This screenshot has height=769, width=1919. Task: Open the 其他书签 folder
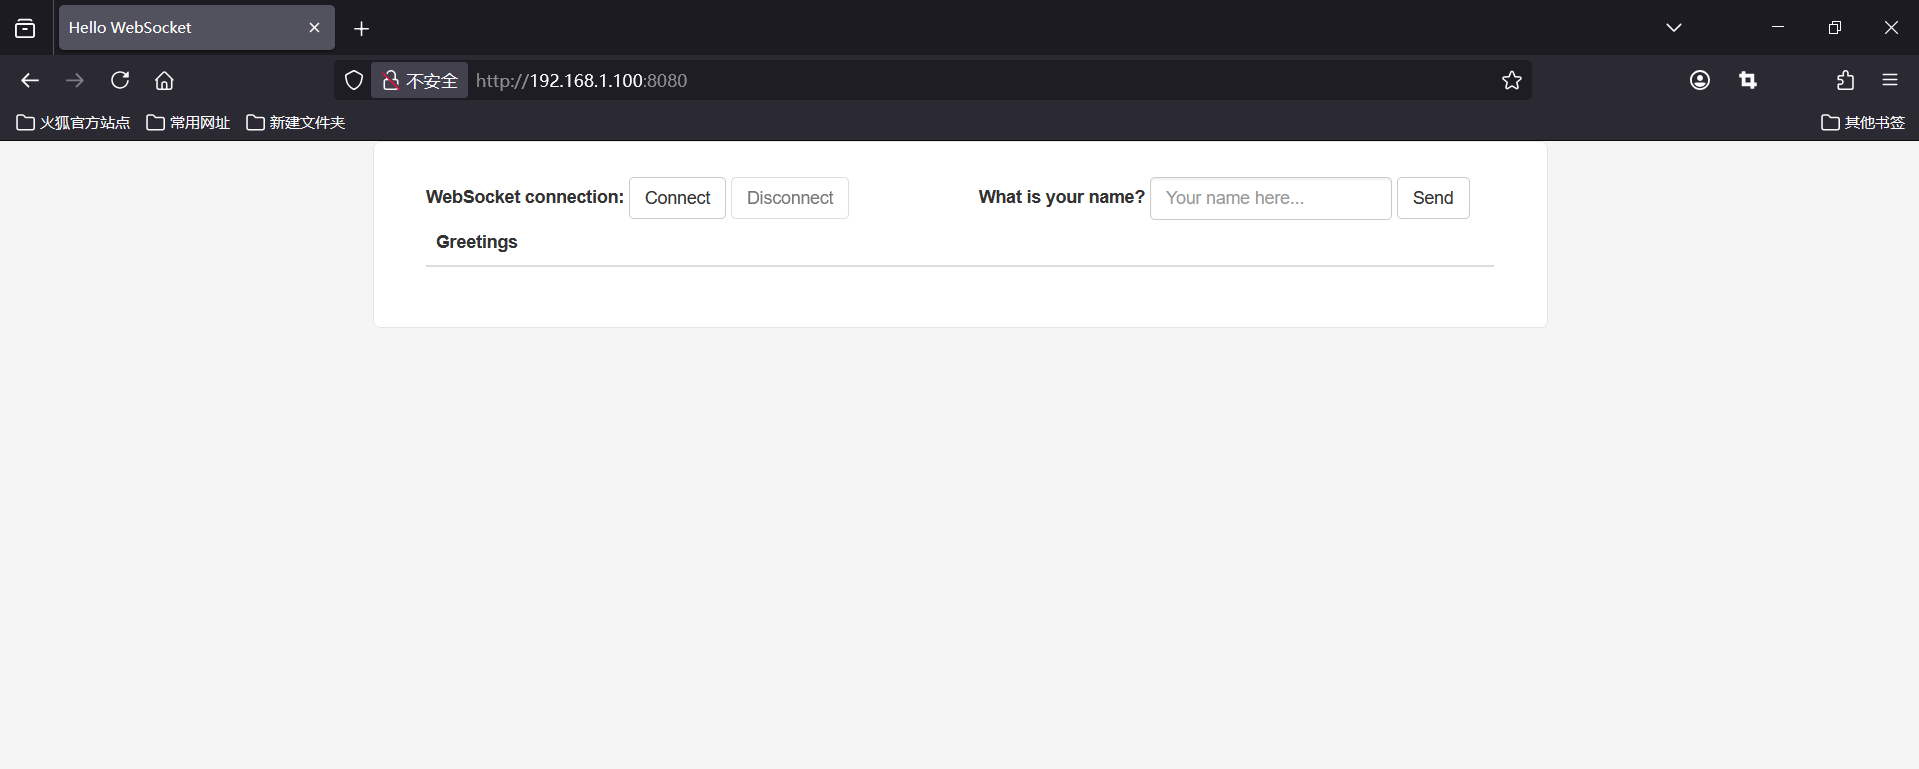point(1862,122)
